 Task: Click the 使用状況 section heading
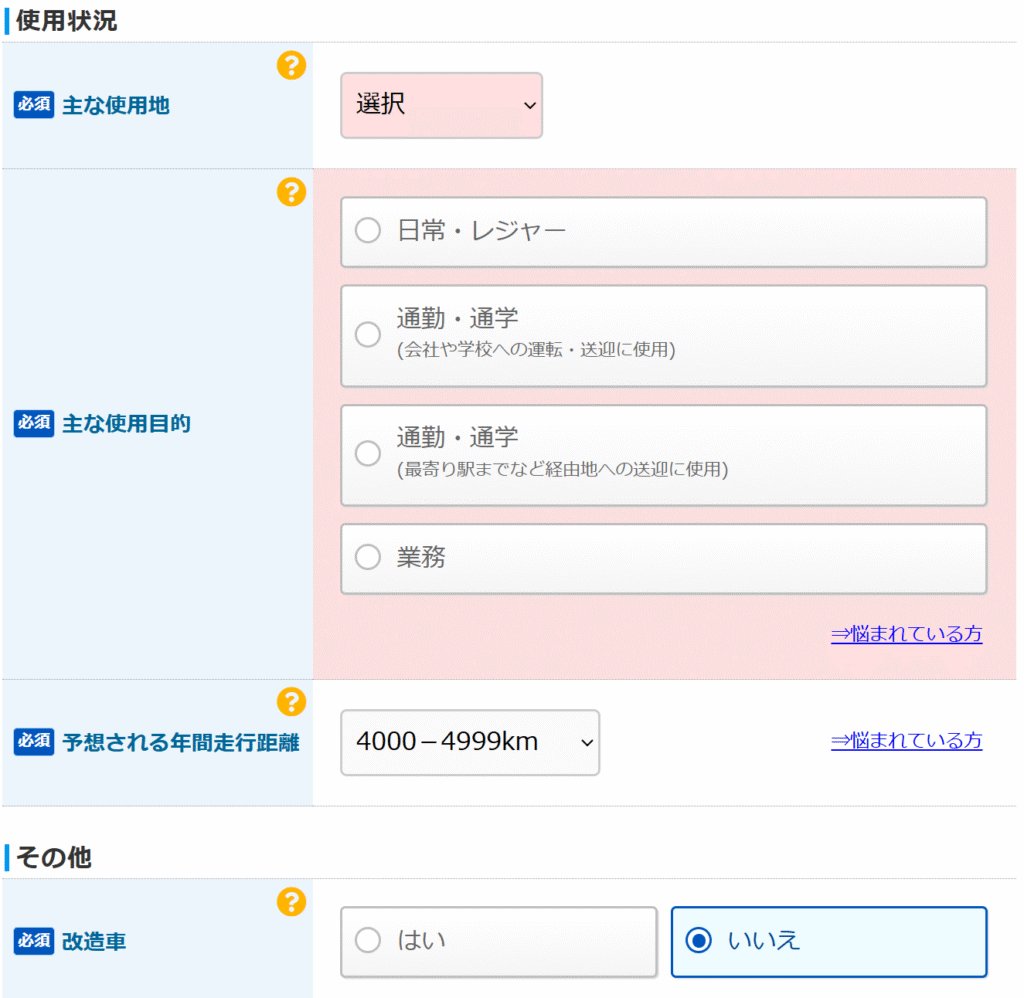pyautogui.click(x=66, y=21)
